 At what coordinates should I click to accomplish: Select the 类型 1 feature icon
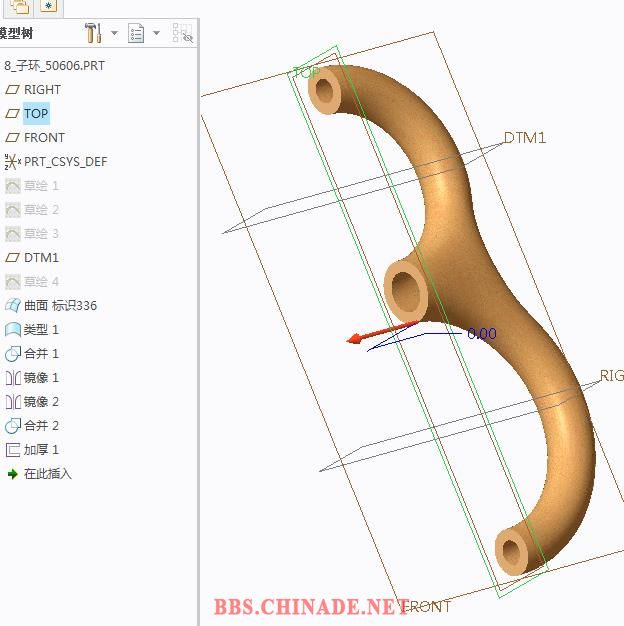13,329
